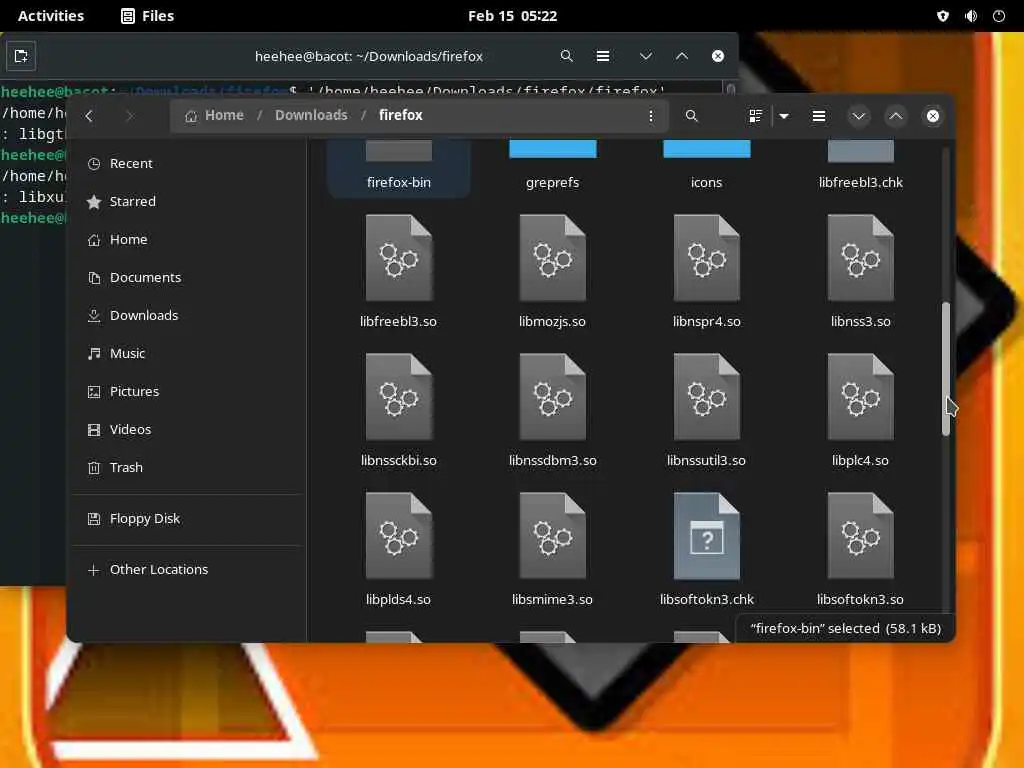
Task: Open Recent in the sidebar
Action: click(186, 163)
